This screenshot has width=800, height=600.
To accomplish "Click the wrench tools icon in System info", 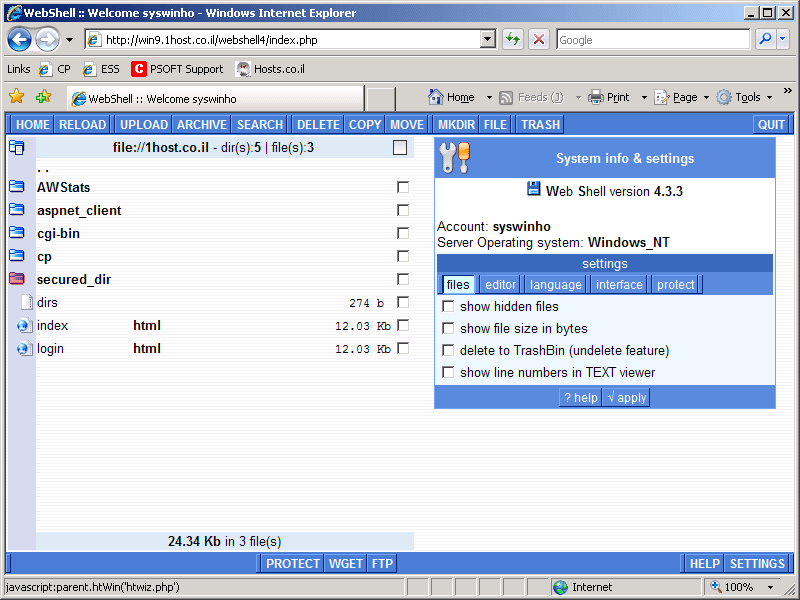I will (x=454, y=158).
